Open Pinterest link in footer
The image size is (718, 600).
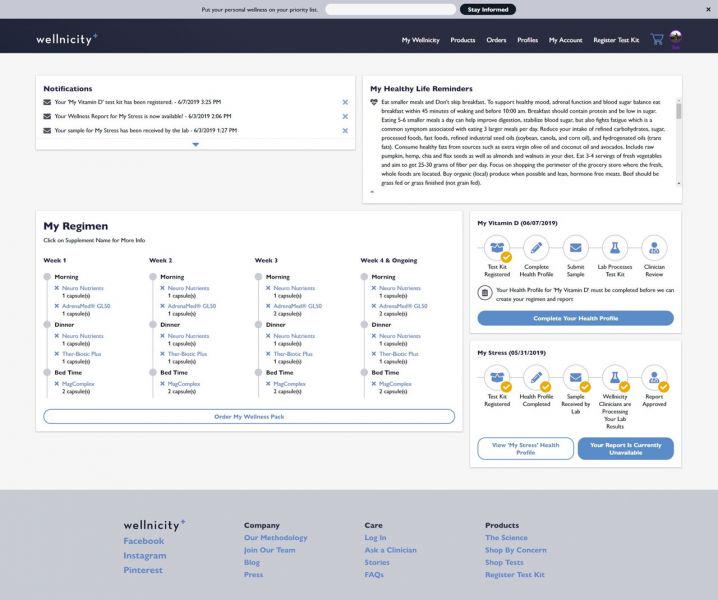click(x=143, y=570)
